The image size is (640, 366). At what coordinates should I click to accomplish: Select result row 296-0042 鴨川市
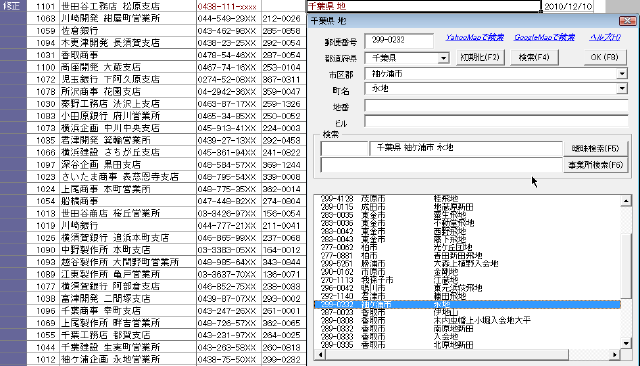467,288
